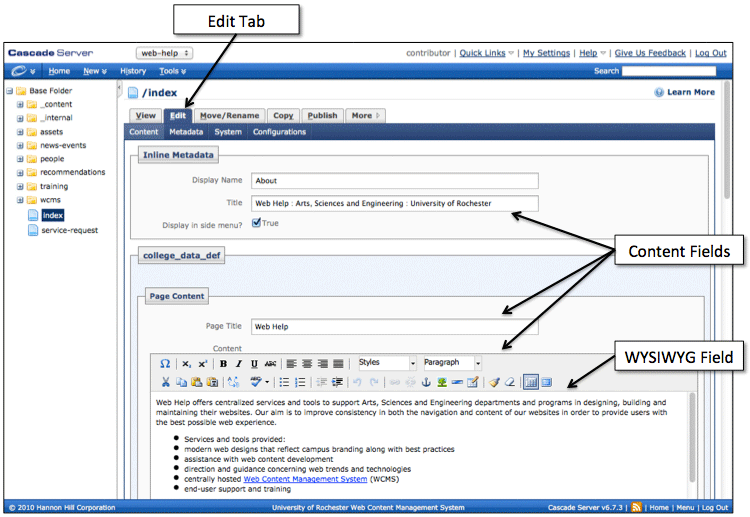Expand the people folder

(x=20, y=159)
